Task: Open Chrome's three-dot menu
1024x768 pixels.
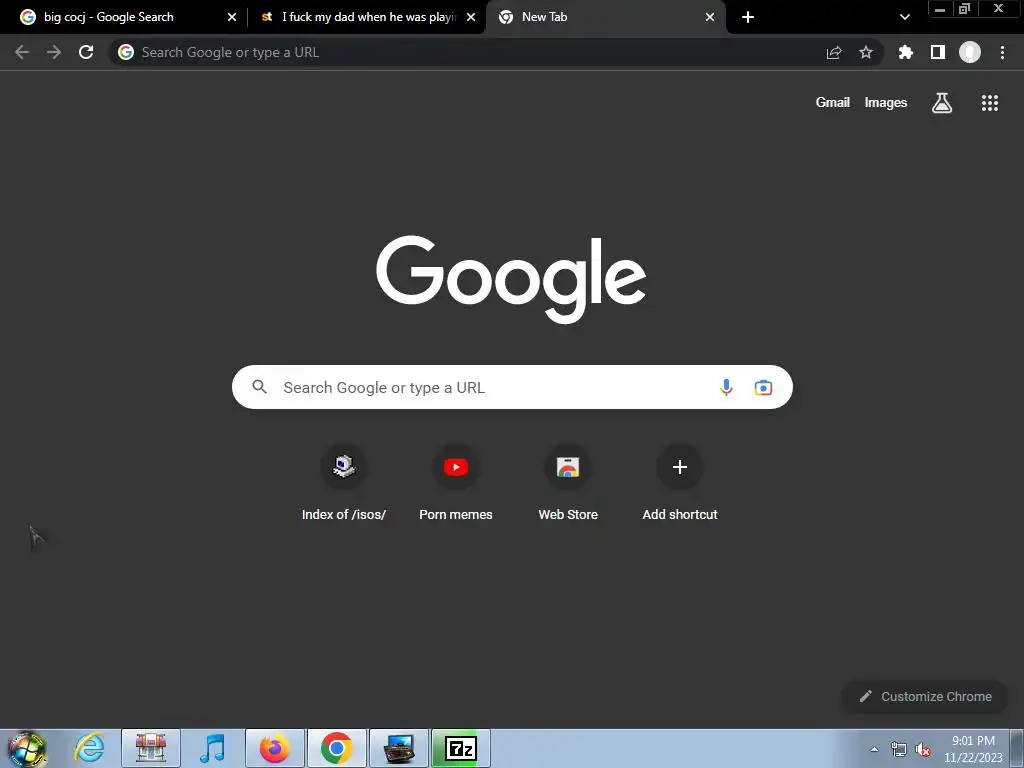Action: [1002, 52]
